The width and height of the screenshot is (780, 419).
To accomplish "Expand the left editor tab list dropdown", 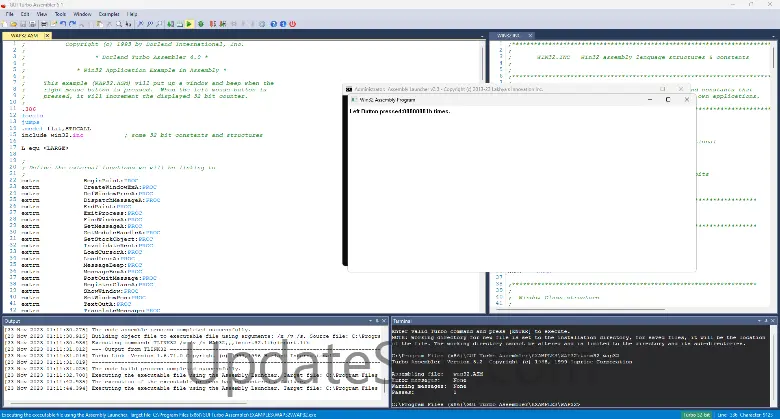I will click(484, 36).
